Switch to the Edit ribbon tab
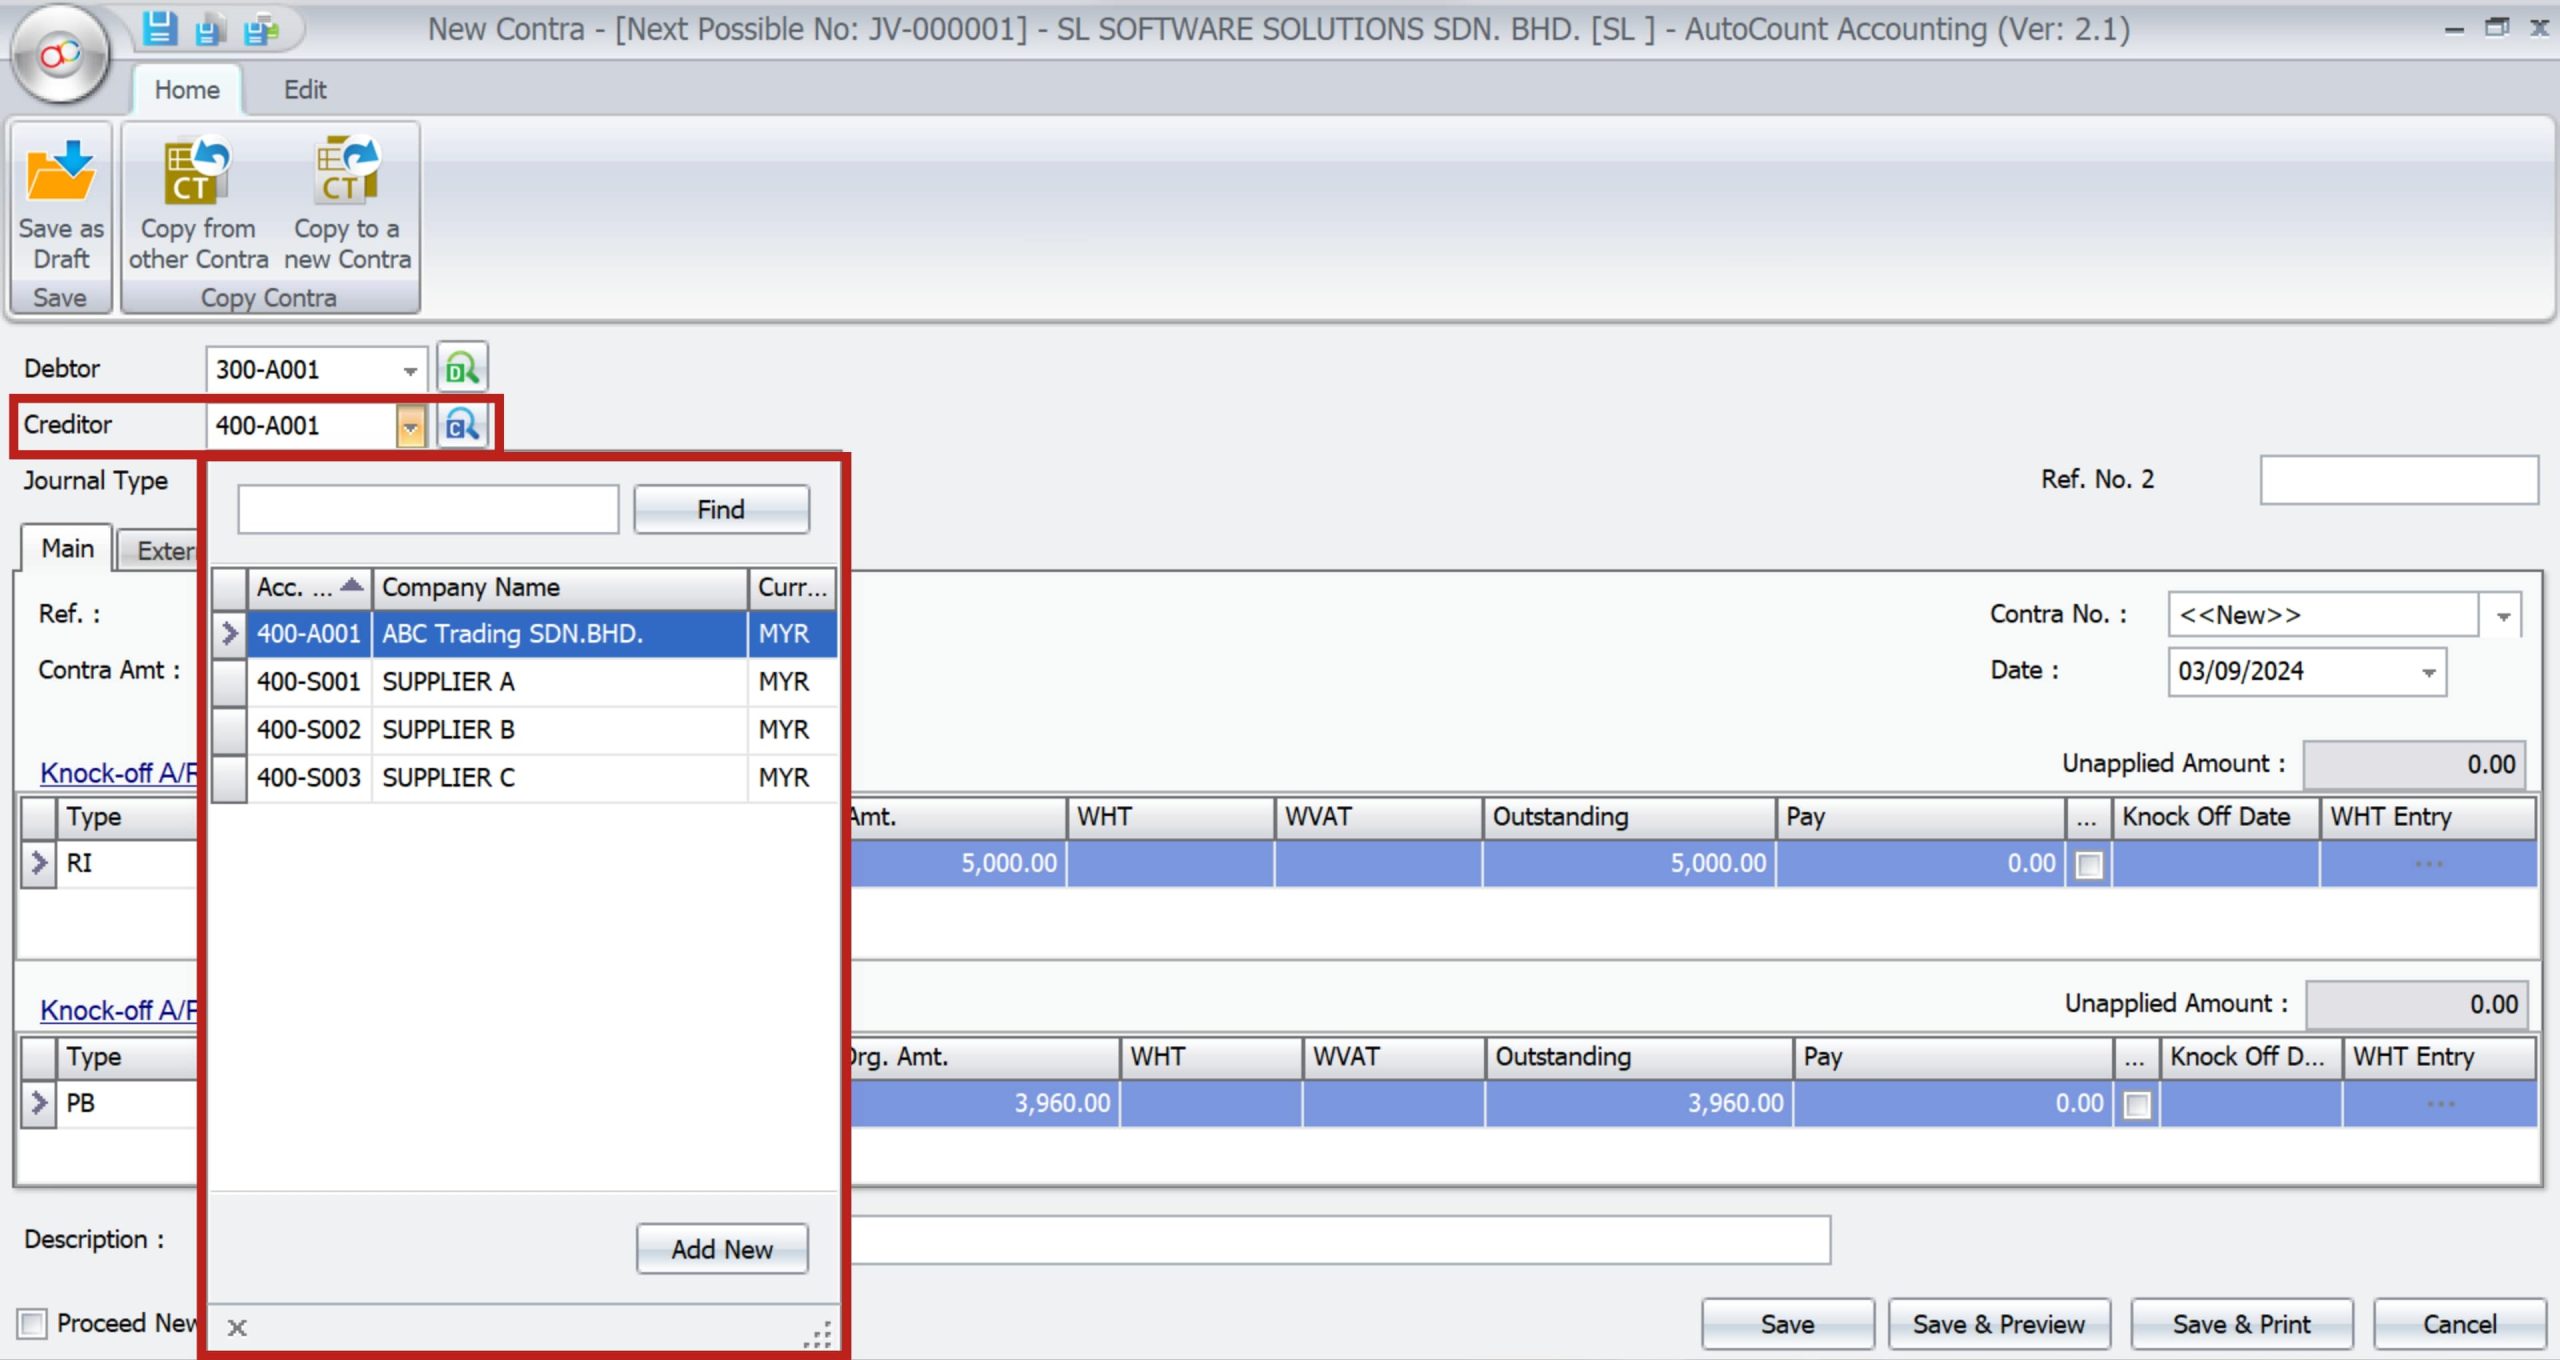 tap(305, 90)
